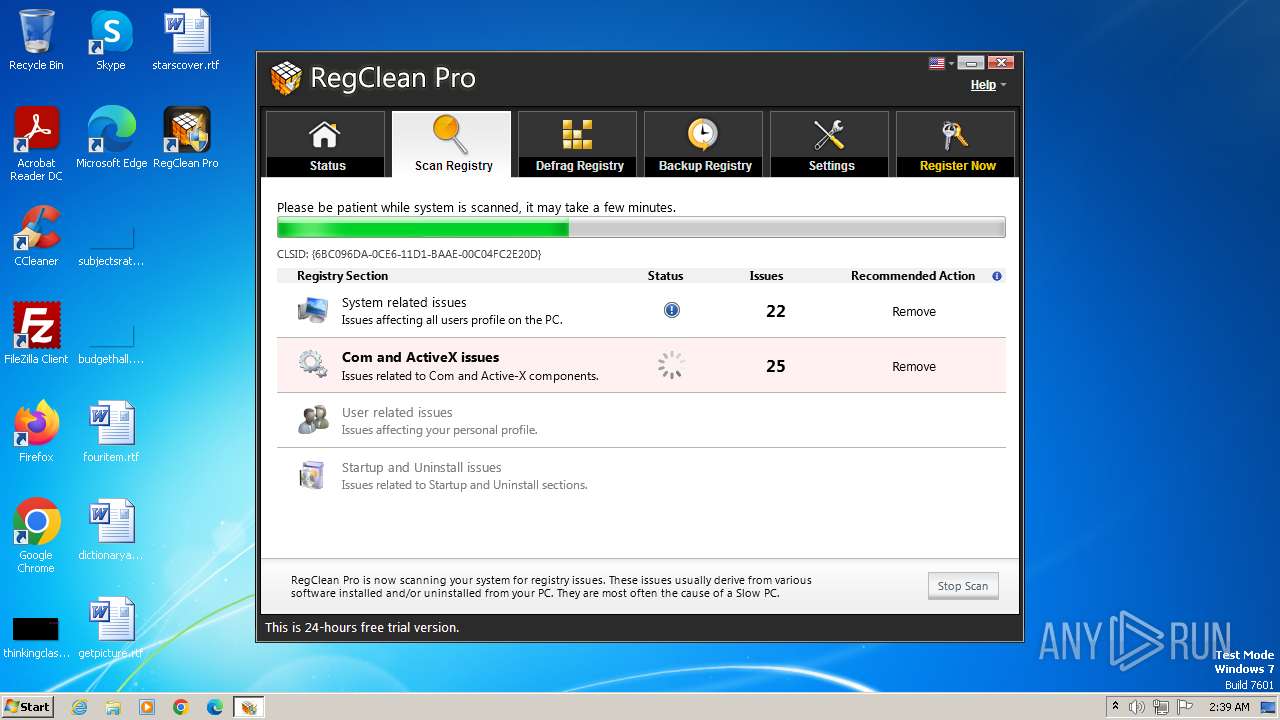Screen dimensions: 1280x720
Task: Click the RegClean Pro cube logo
Action: click(x=286, y=78)
